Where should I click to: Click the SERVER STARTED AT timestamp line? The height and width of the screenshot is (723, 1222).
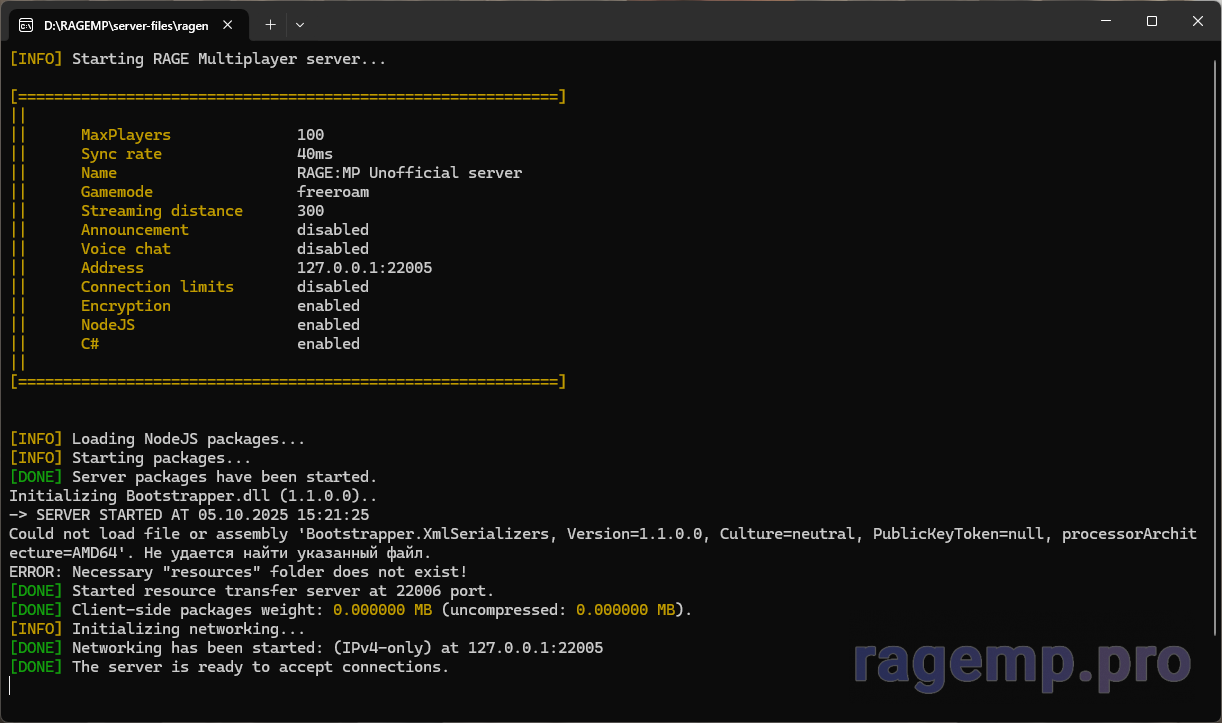[189, 515]
